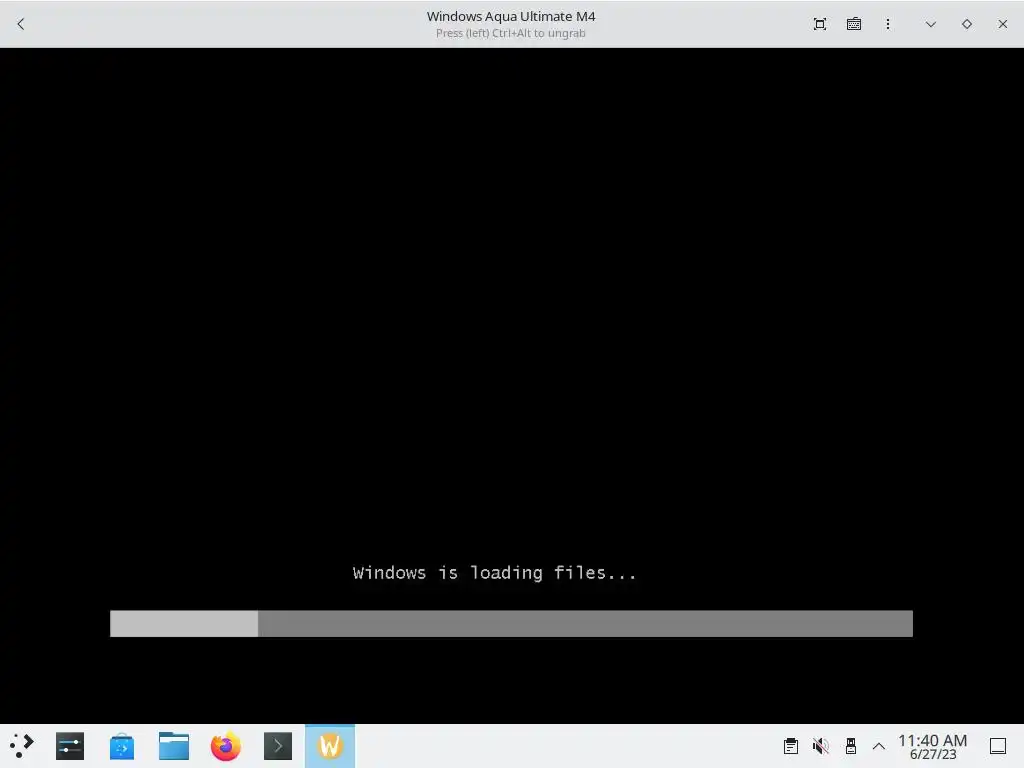Open Dolphin file manager

(x=174, y=746)
